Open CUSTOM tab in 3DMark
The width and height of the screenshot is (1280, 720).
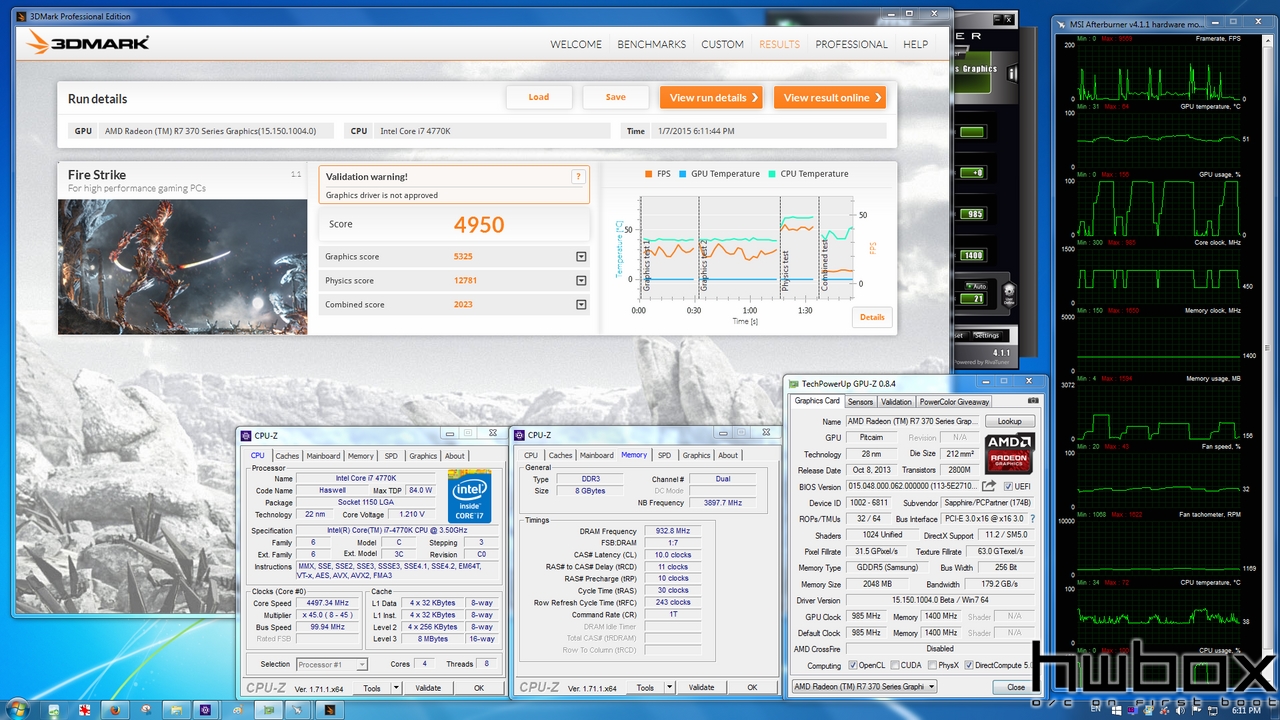[x=722, y=44]
